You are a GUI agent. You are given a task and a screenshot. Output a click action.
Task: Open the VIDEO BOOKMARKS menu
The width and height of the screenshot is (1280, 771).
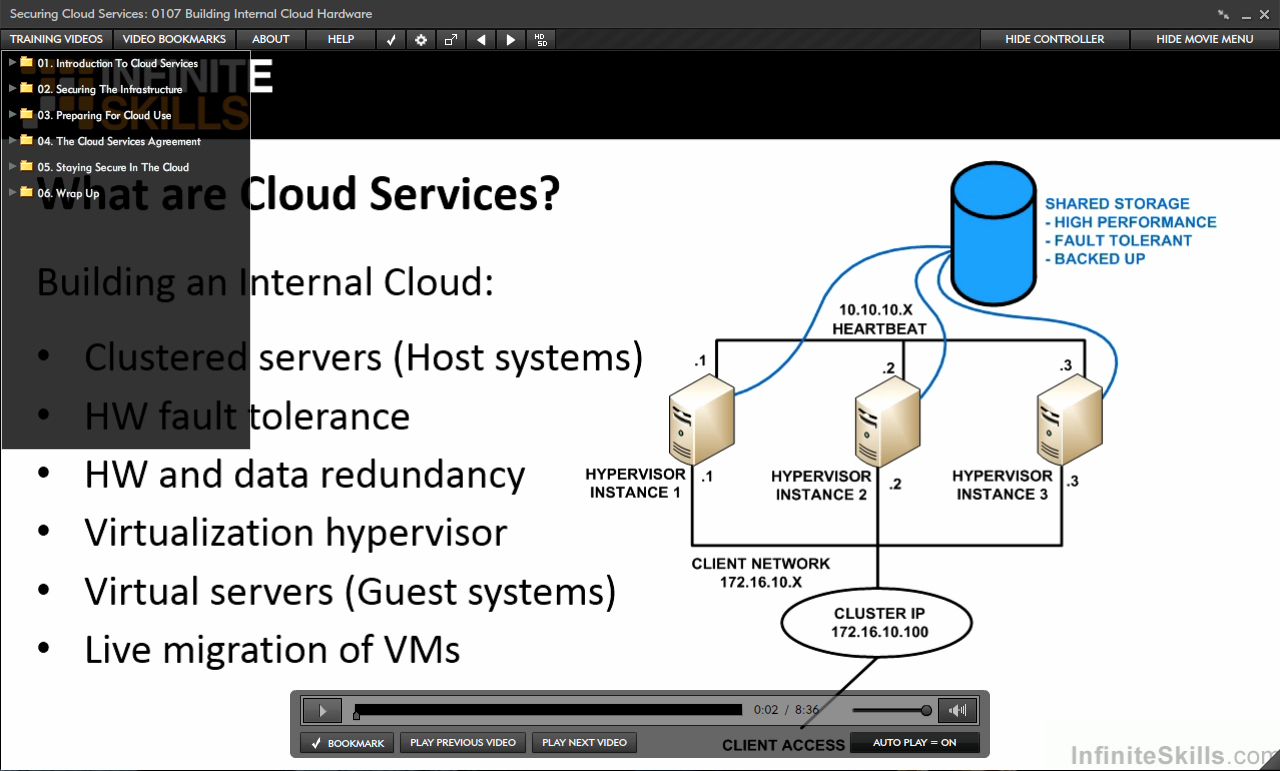point(174,40)
